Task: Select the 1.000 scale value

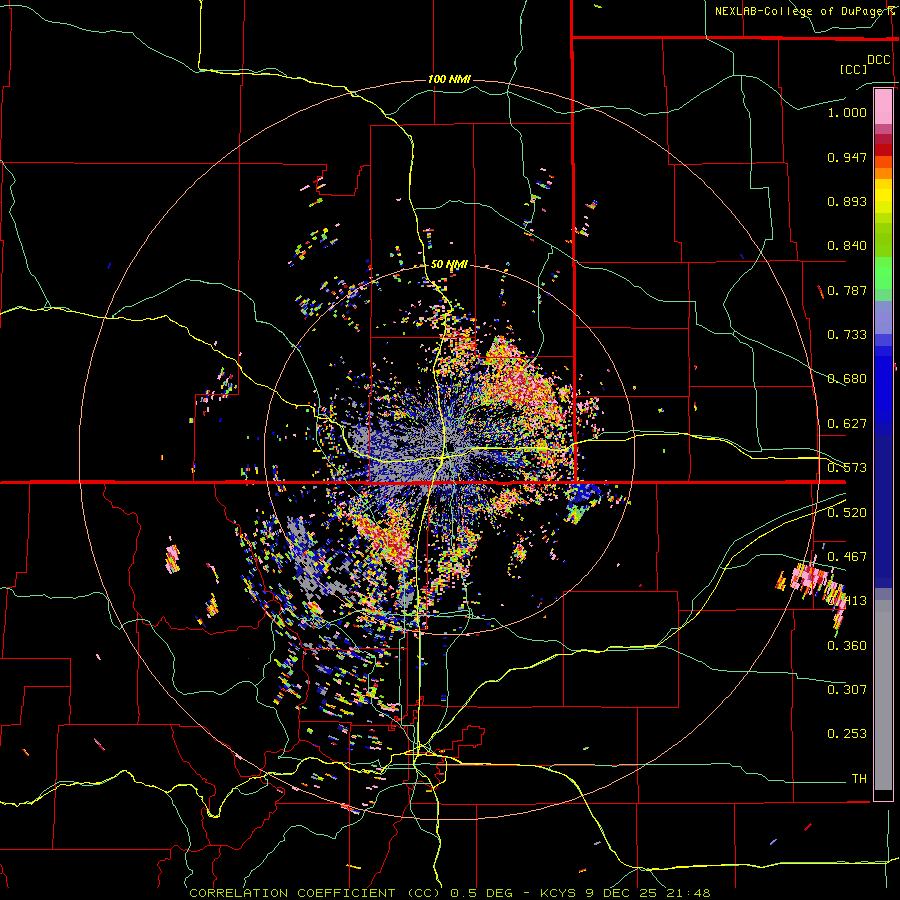Action: (x=847, y=112)
